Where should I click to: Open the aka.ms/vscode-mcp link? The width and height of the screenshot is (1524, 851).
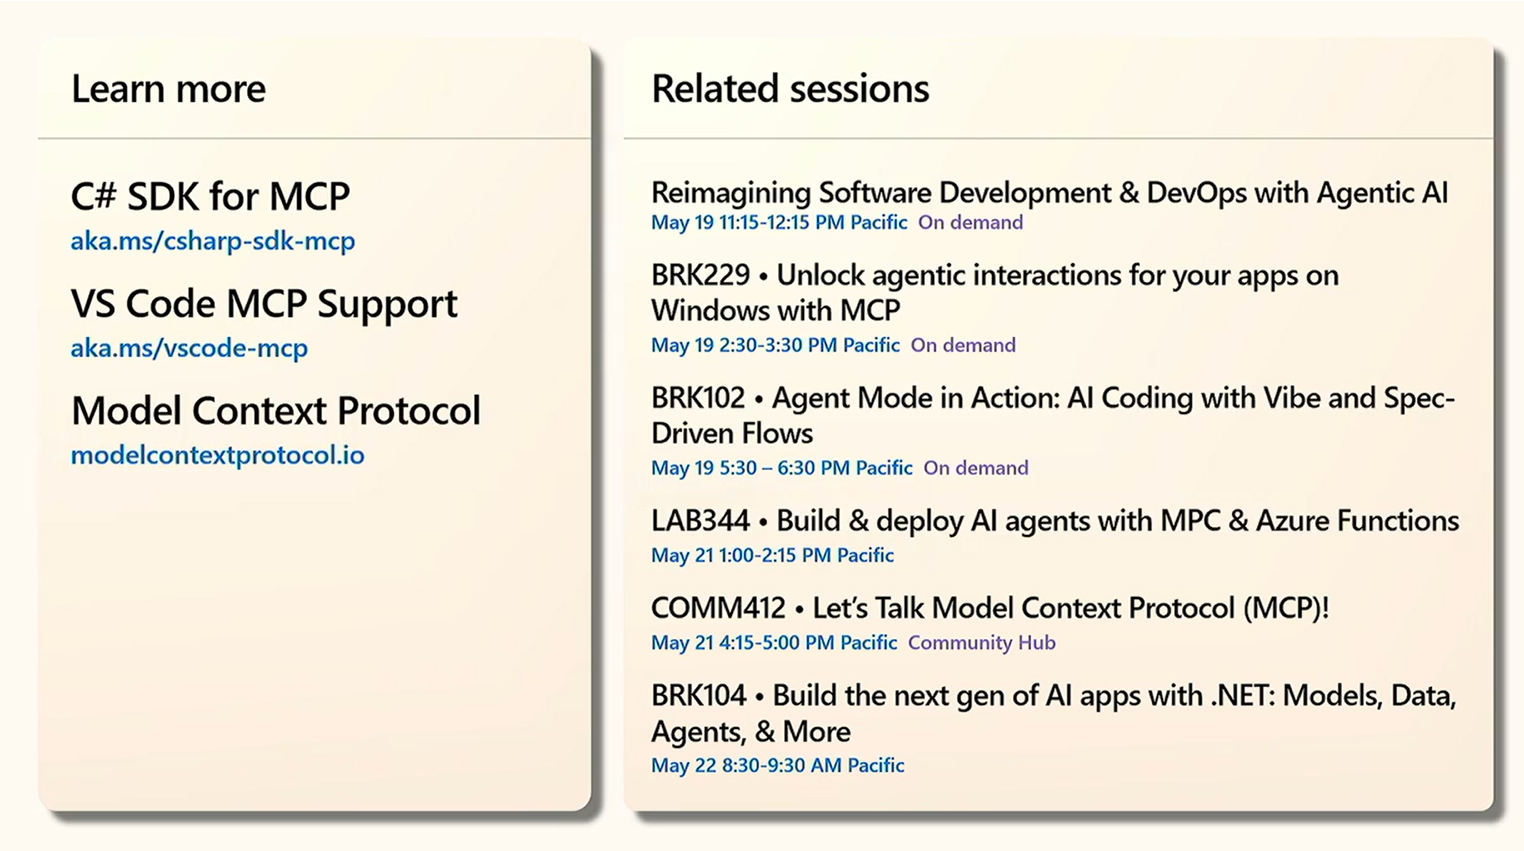coord(189,348)
